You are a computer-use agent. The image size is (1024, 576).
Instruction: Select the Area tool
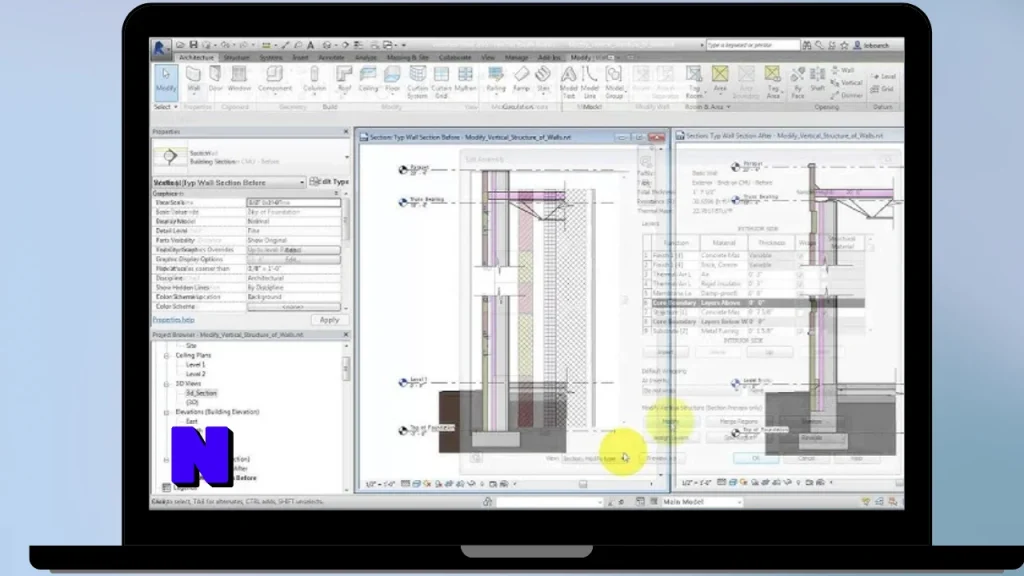tap(720, 80)
